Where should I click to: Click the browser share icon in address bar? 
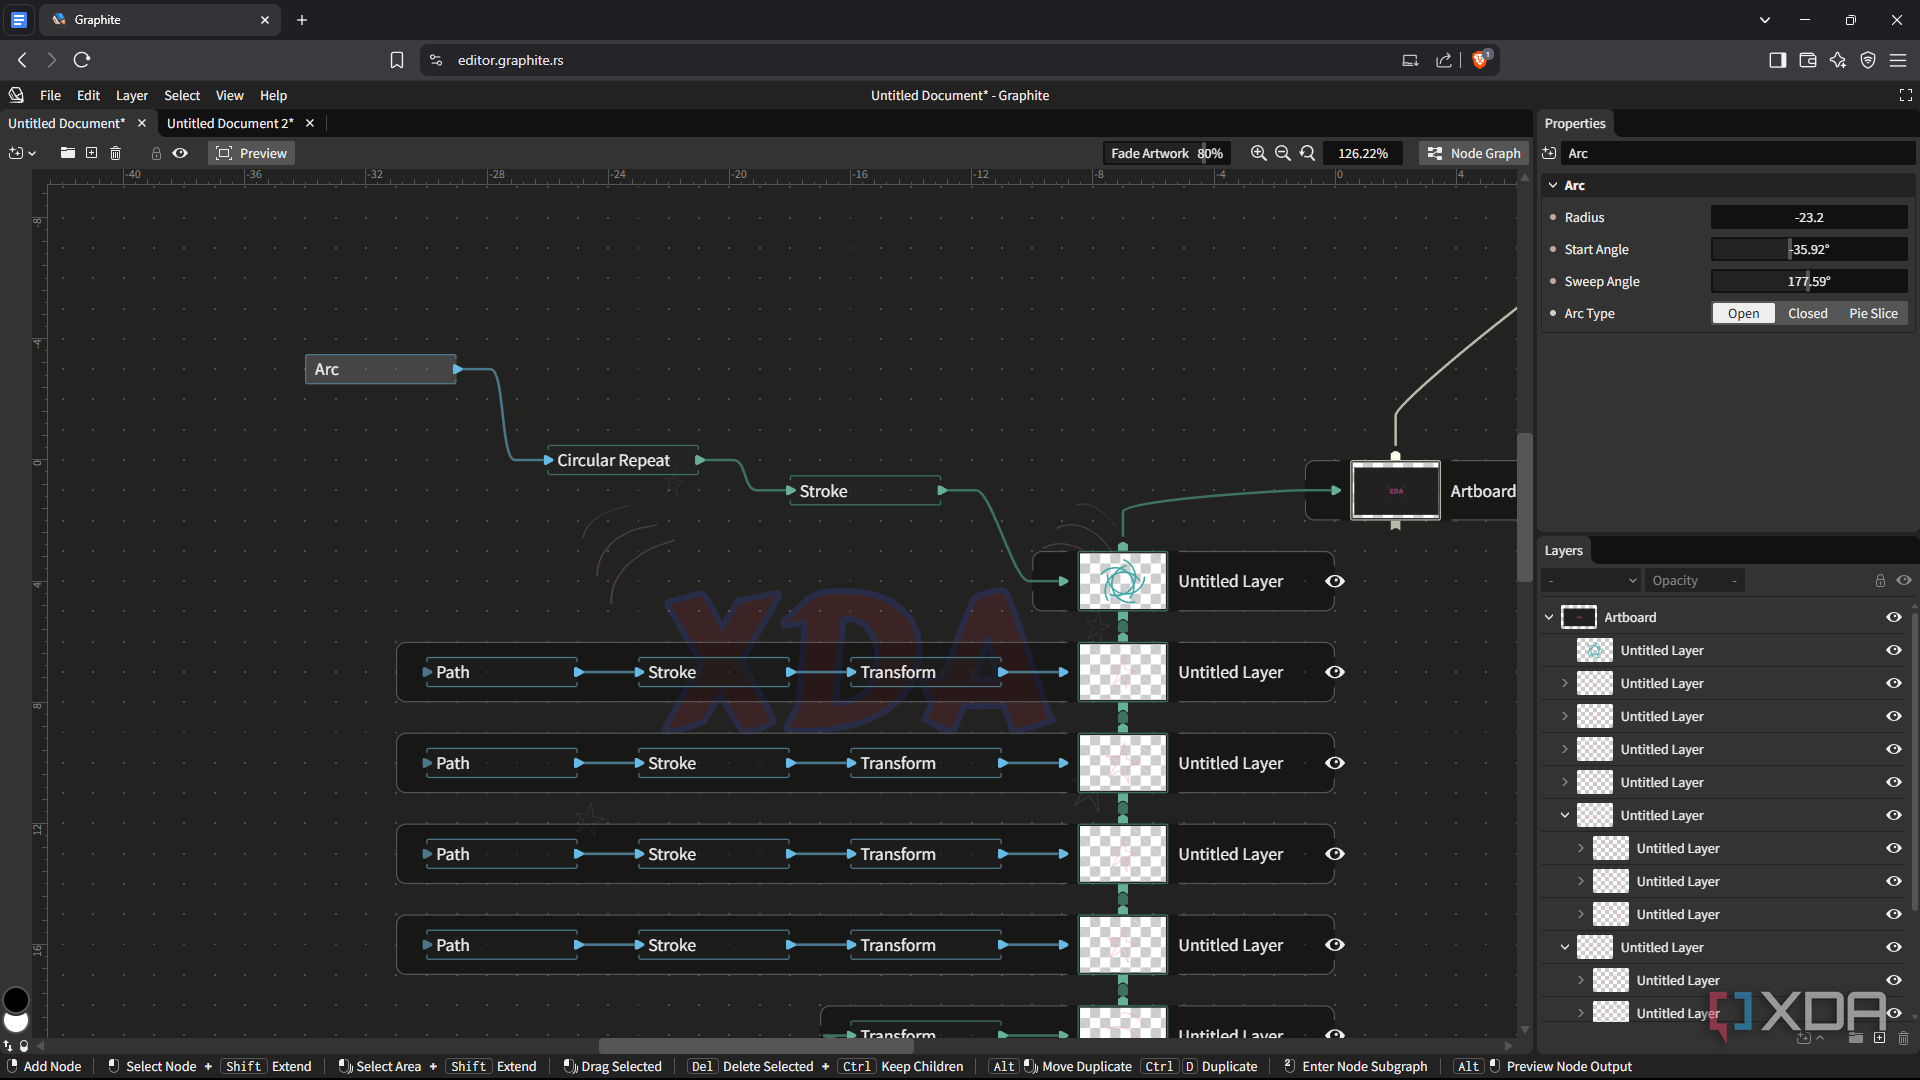tap(1444, 60)
